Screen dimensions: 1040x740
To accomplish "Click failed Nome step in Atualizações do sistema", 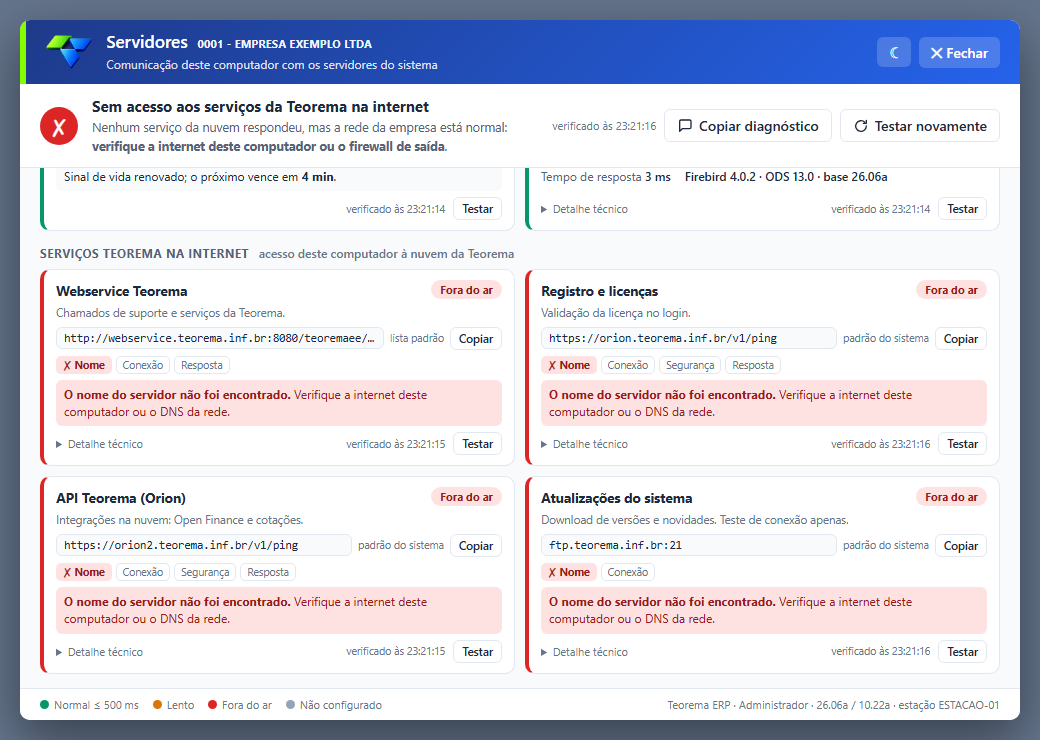I will pos(568,572).
